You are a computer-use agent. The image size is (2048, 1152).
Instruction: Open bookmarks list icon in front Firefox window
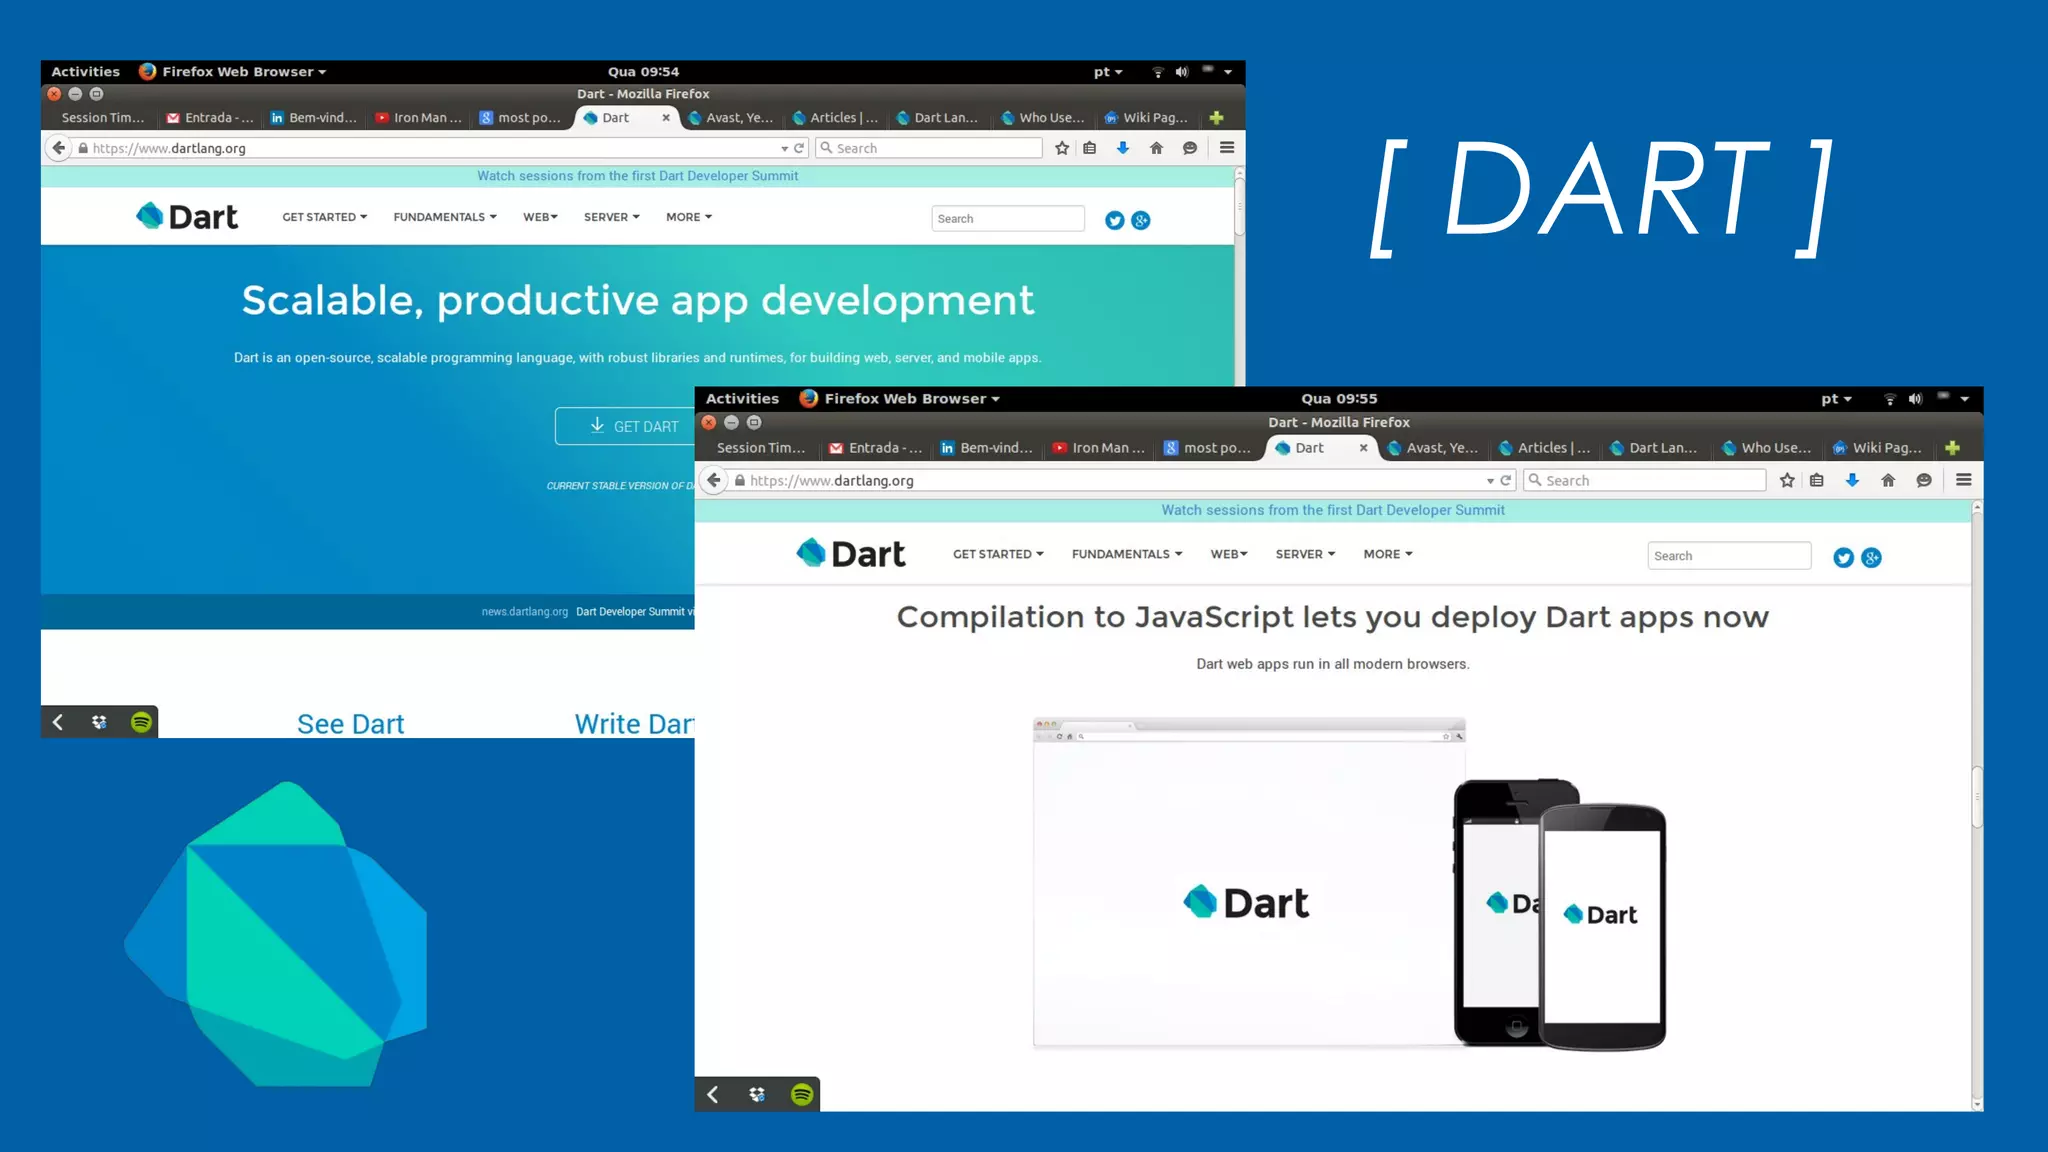pyautogui.click(x=1817, y=480)
